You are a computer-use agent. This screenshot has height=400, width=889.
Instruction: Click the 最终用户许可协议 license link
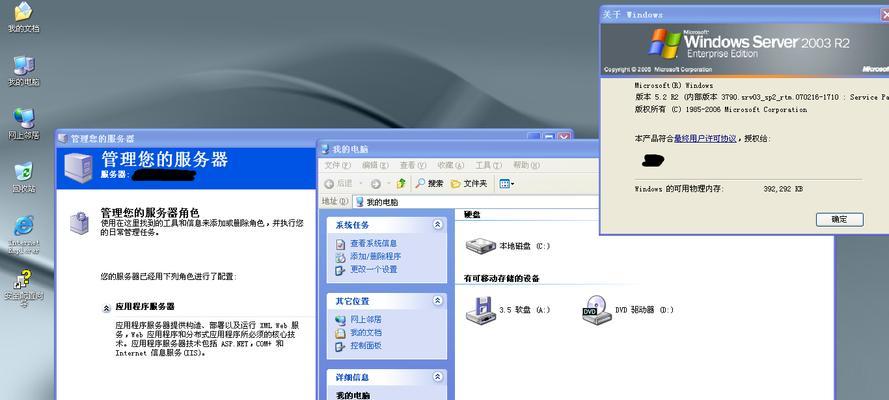coord(705,139)
